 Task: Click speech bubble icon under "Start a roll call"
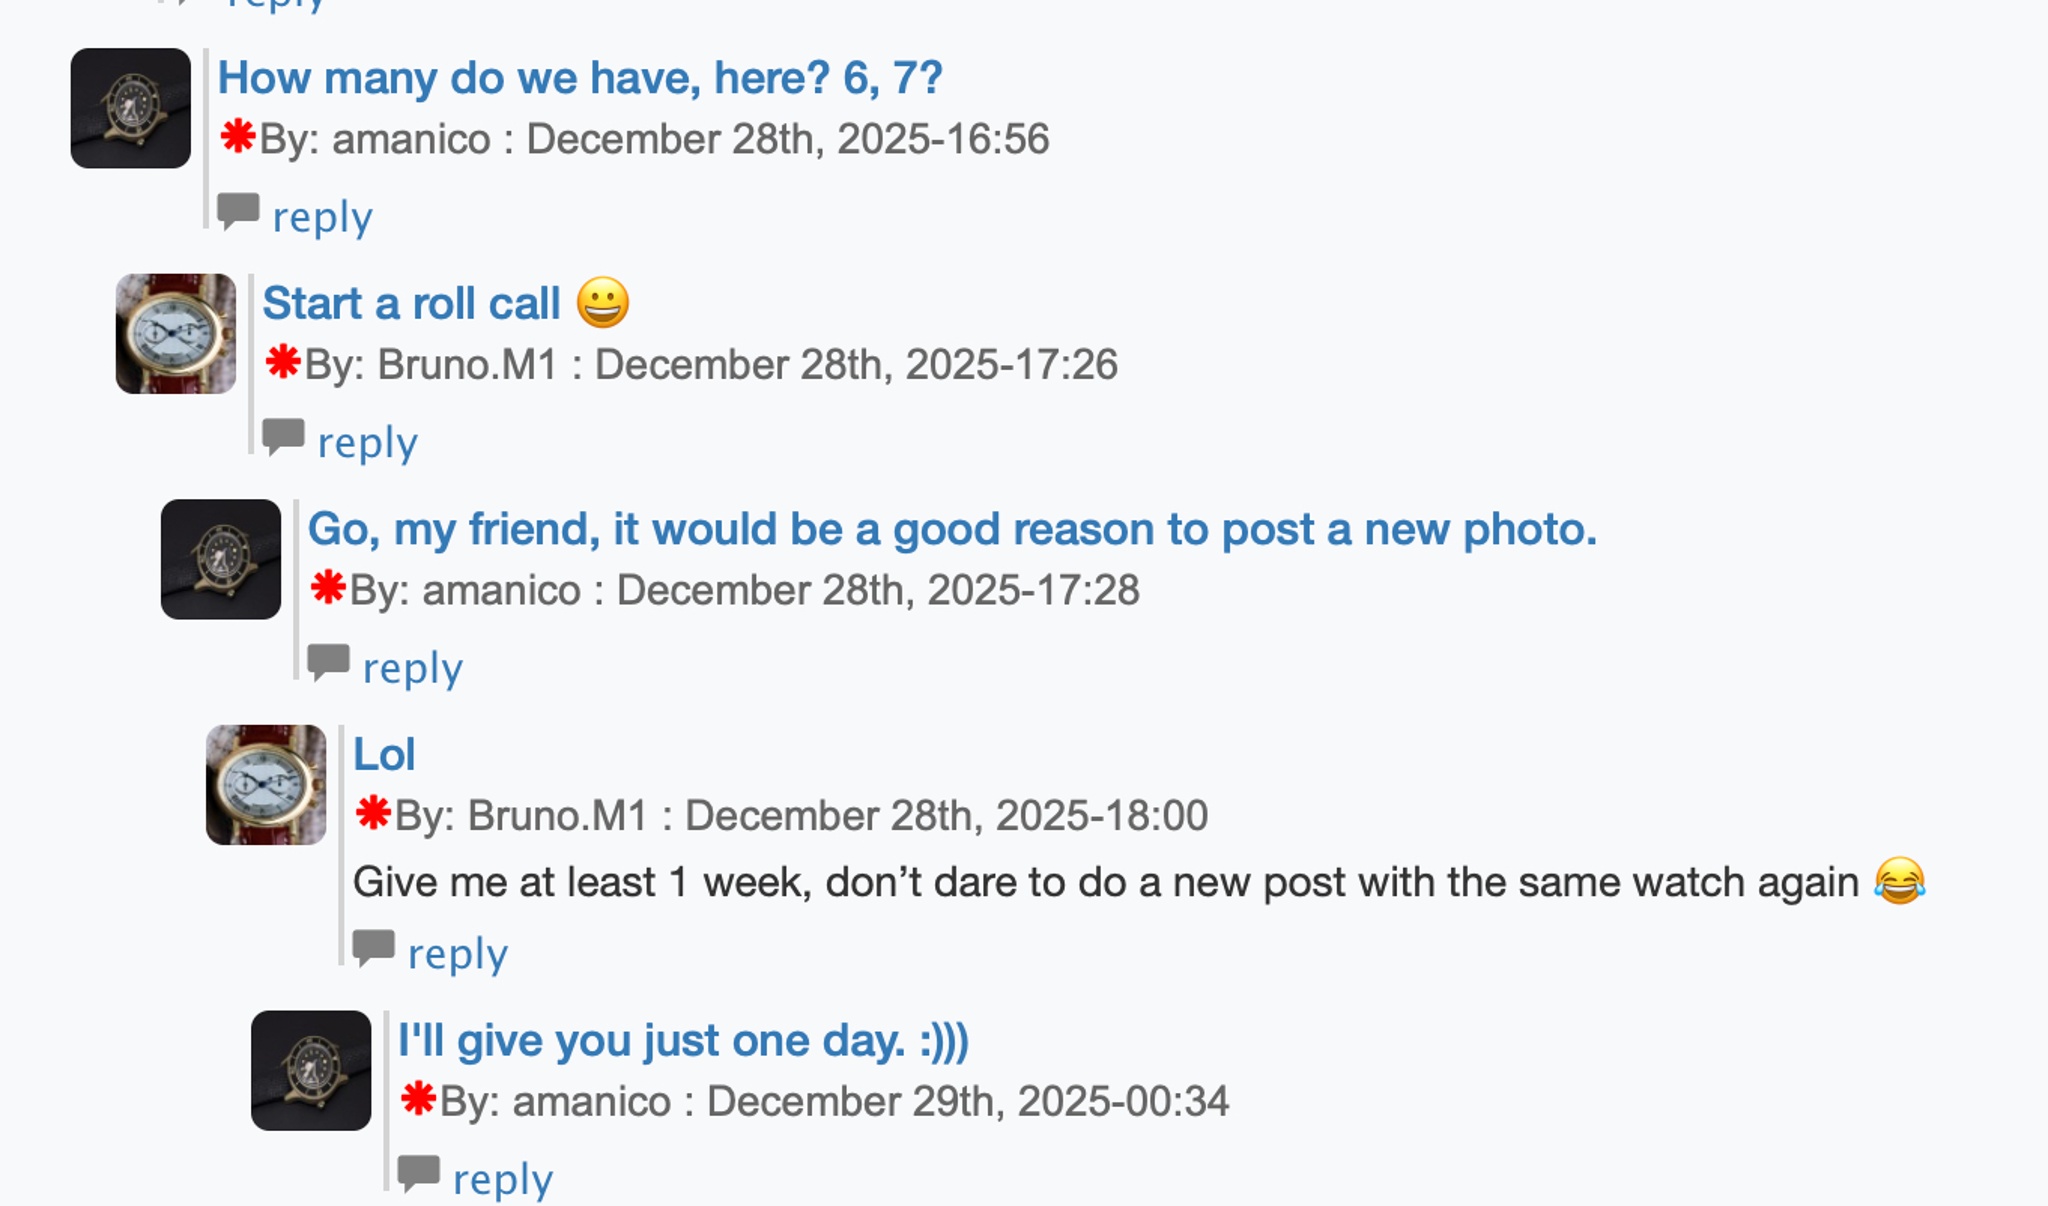[283, 437]
